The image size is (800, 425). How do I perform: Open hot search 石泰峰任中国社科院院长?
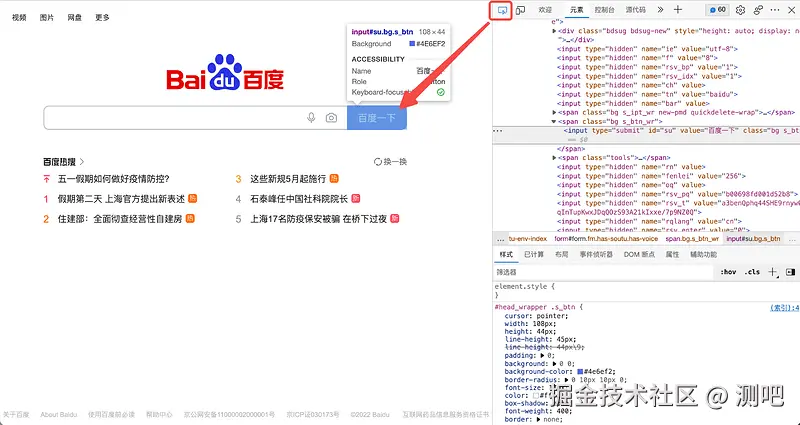(x=299, y=199)
